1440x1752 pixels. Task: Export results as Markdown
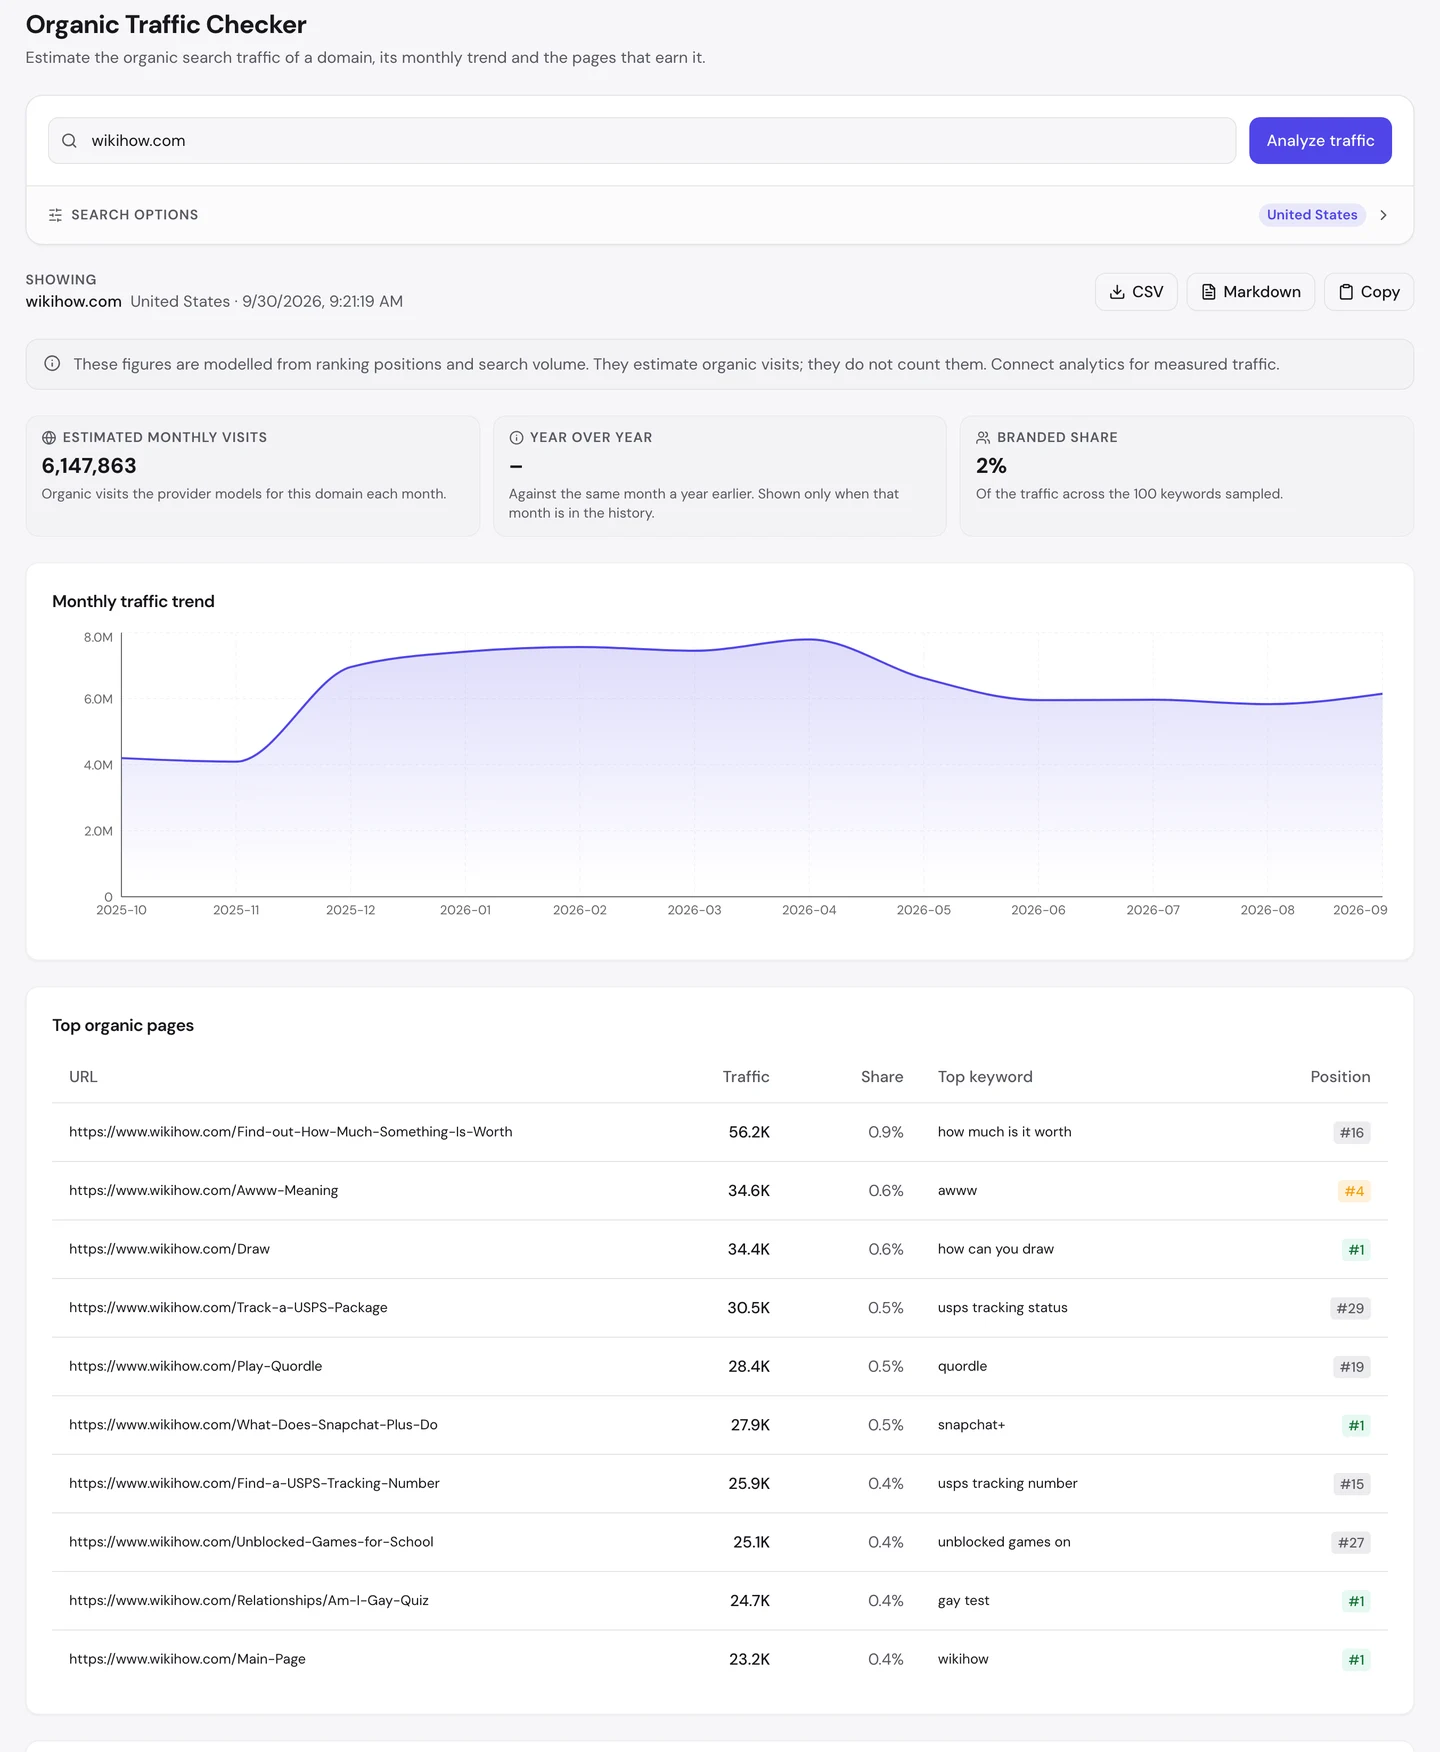click(x=1250, y=292)
